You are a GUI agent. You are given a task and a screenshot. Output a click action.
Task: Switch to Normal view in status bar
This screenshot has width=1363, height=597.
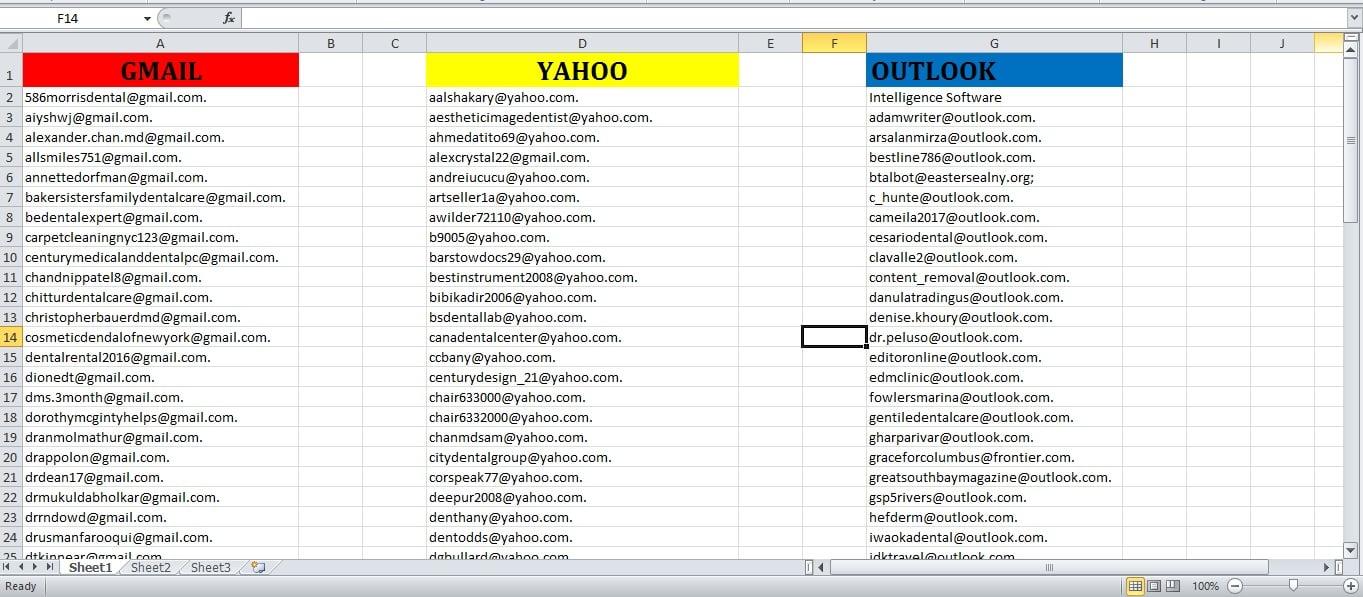pos(1137,586)
